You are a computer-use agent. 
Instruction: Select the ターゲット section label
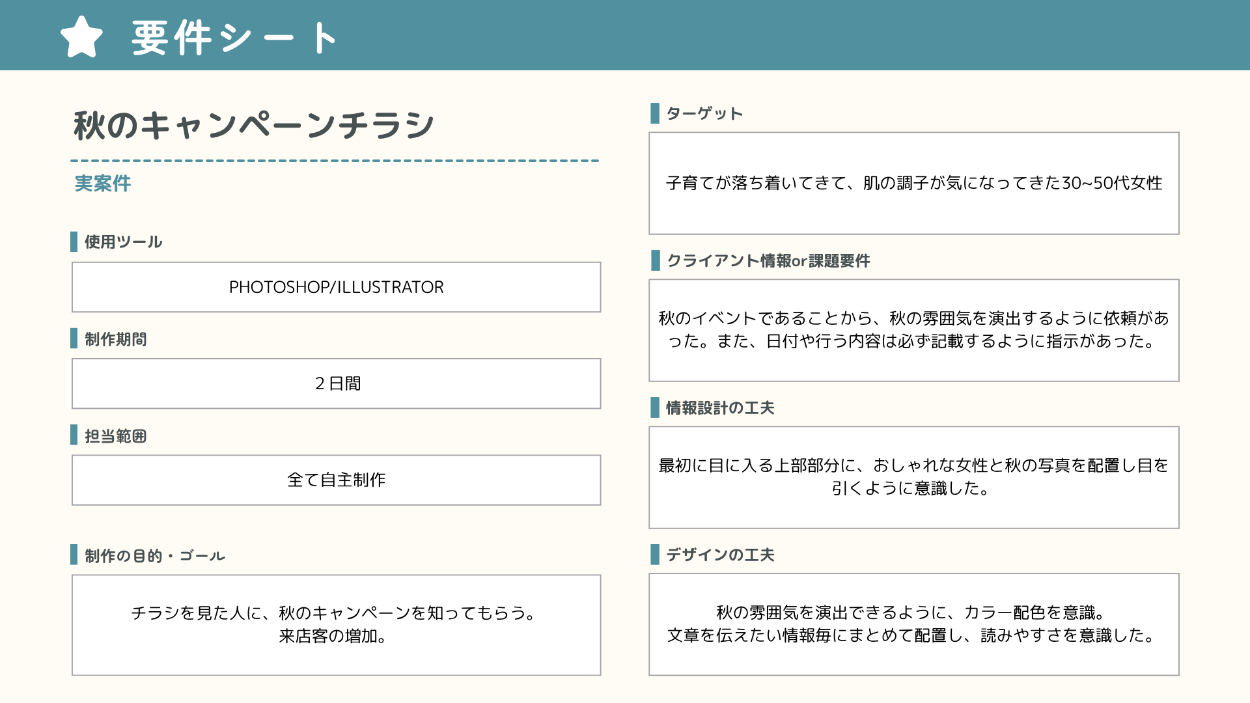coord(704,114)
